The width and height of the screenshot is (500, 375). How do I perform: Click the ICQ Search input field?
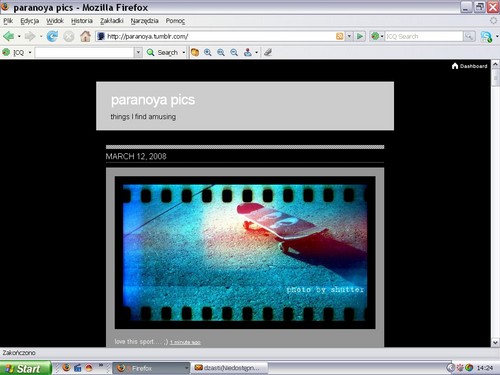pyautogui.click(x=424, y=36)
